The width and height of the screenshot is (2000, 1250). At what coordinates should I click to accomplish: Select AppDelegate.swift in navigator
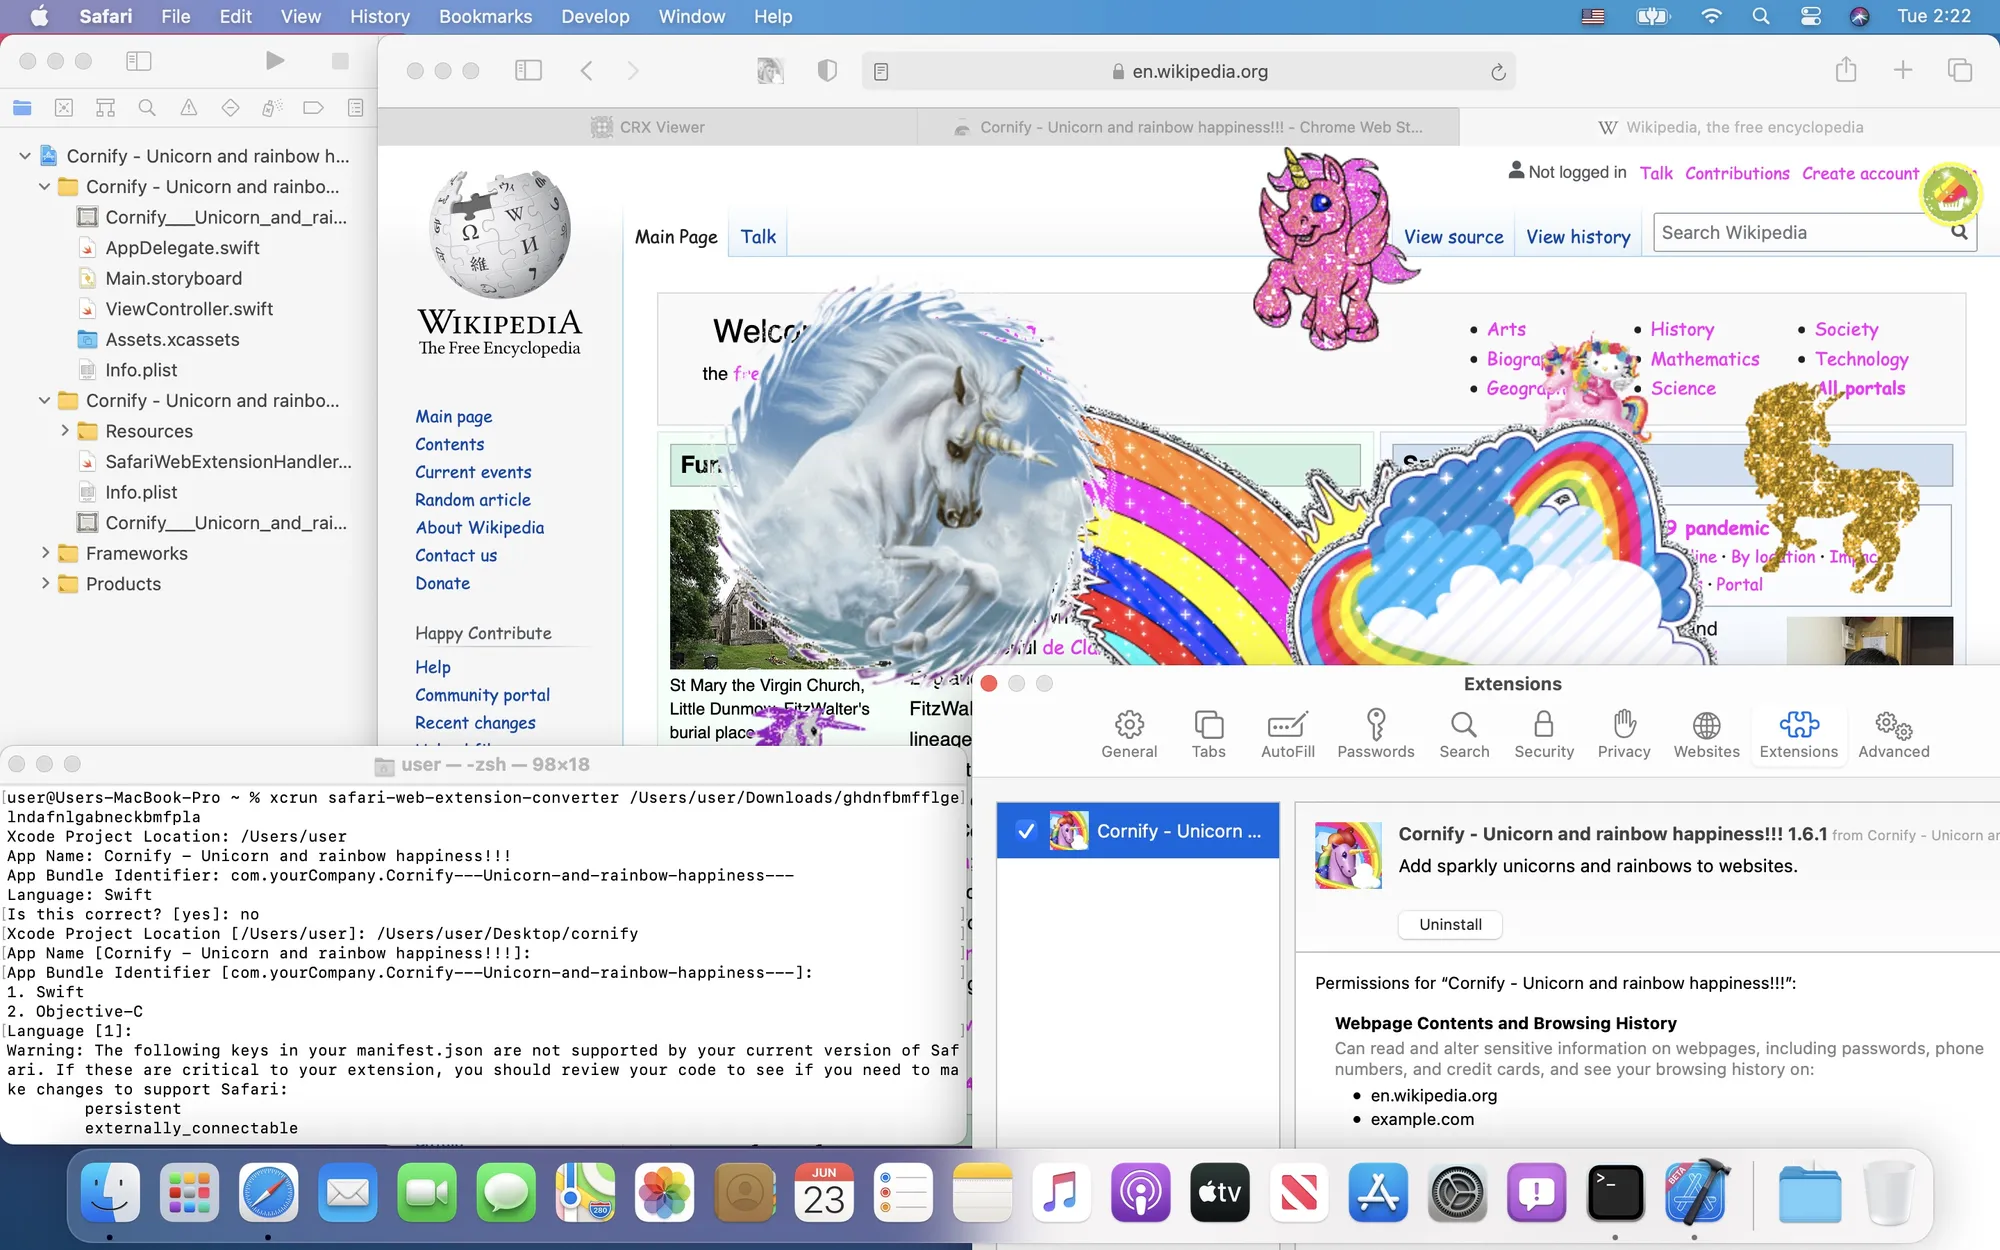tap(182, 247)
